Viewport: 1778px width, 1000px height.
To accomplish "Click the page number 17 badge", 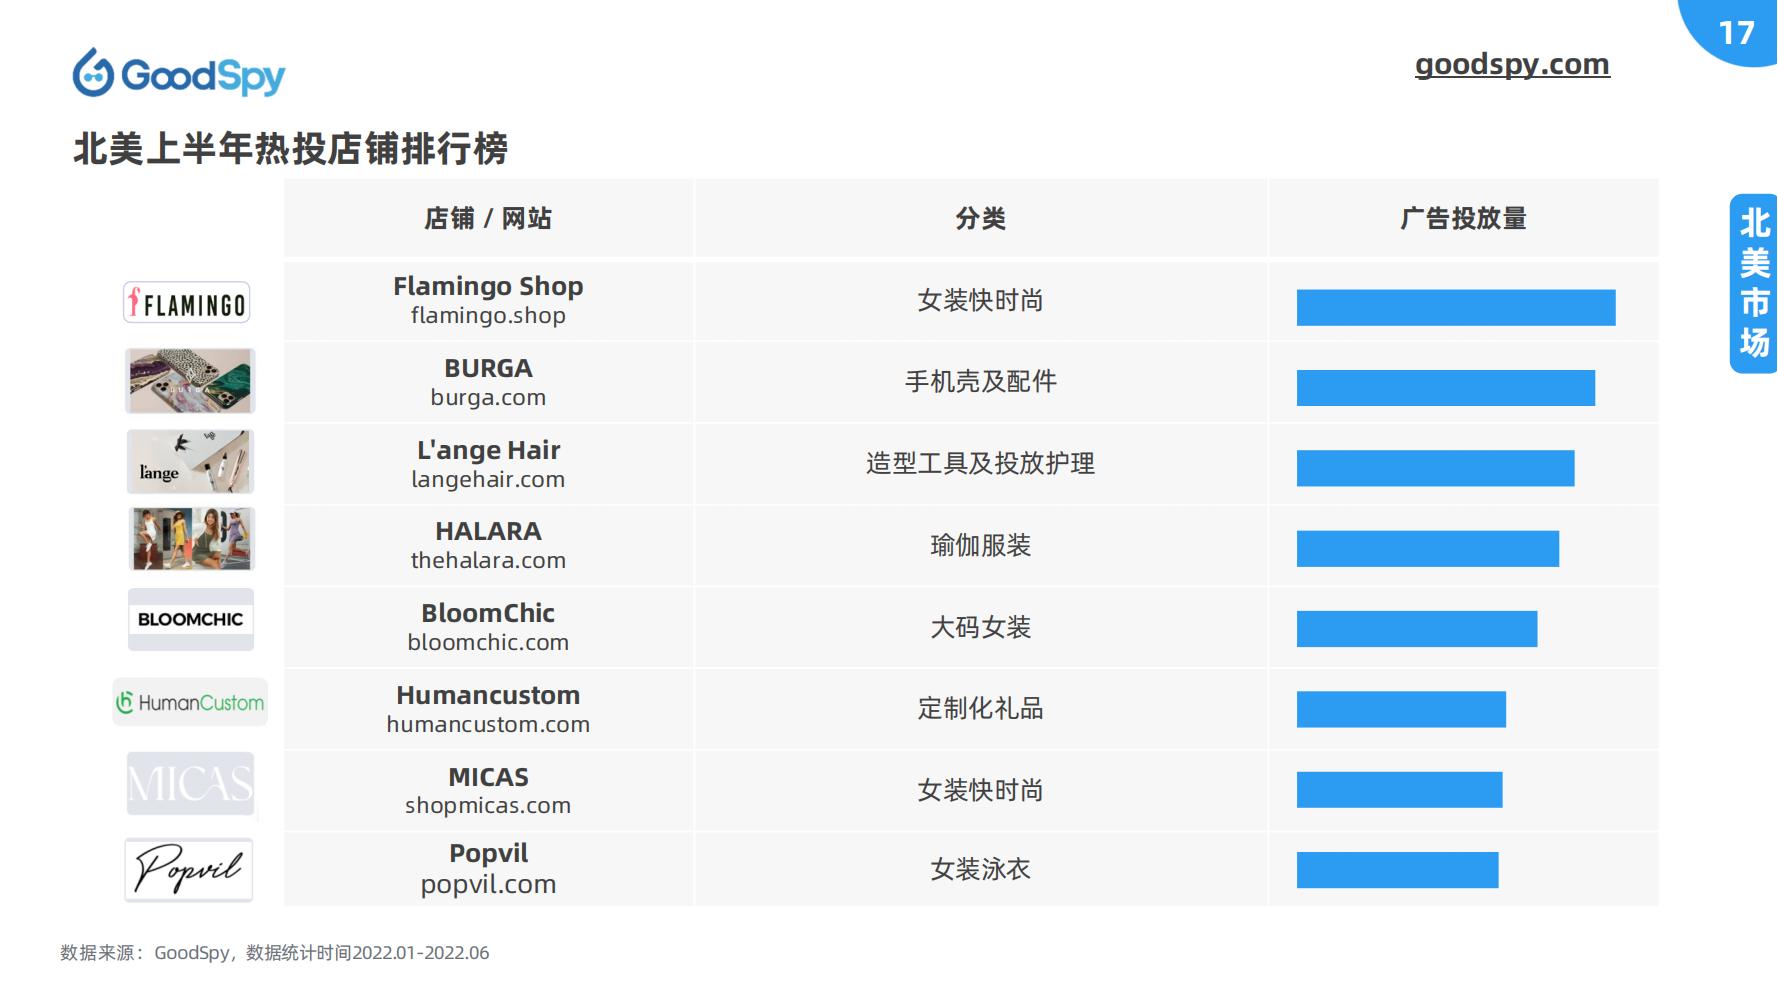I will (1736, 33).
